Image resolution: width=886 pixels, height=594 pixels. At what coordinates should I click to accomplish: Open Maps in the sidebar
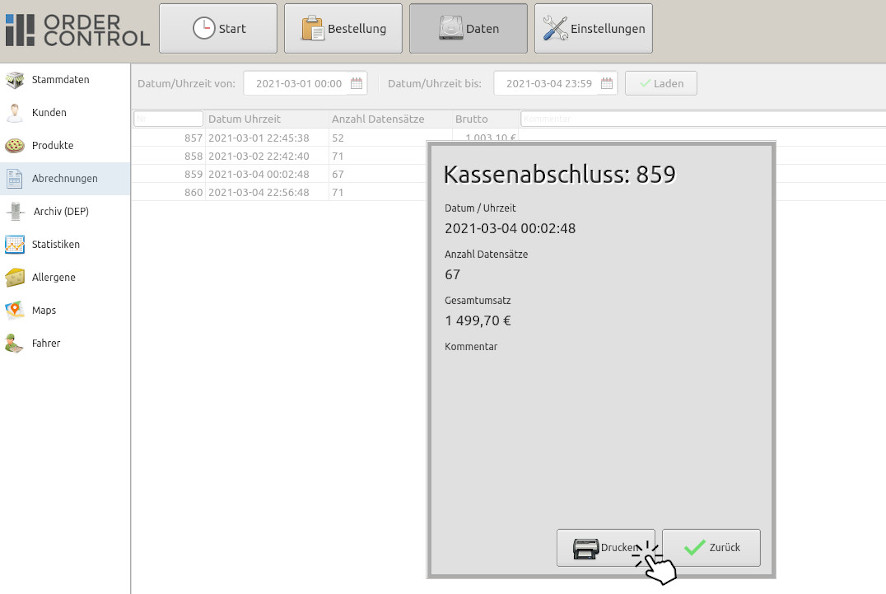[x=44, y=310]
